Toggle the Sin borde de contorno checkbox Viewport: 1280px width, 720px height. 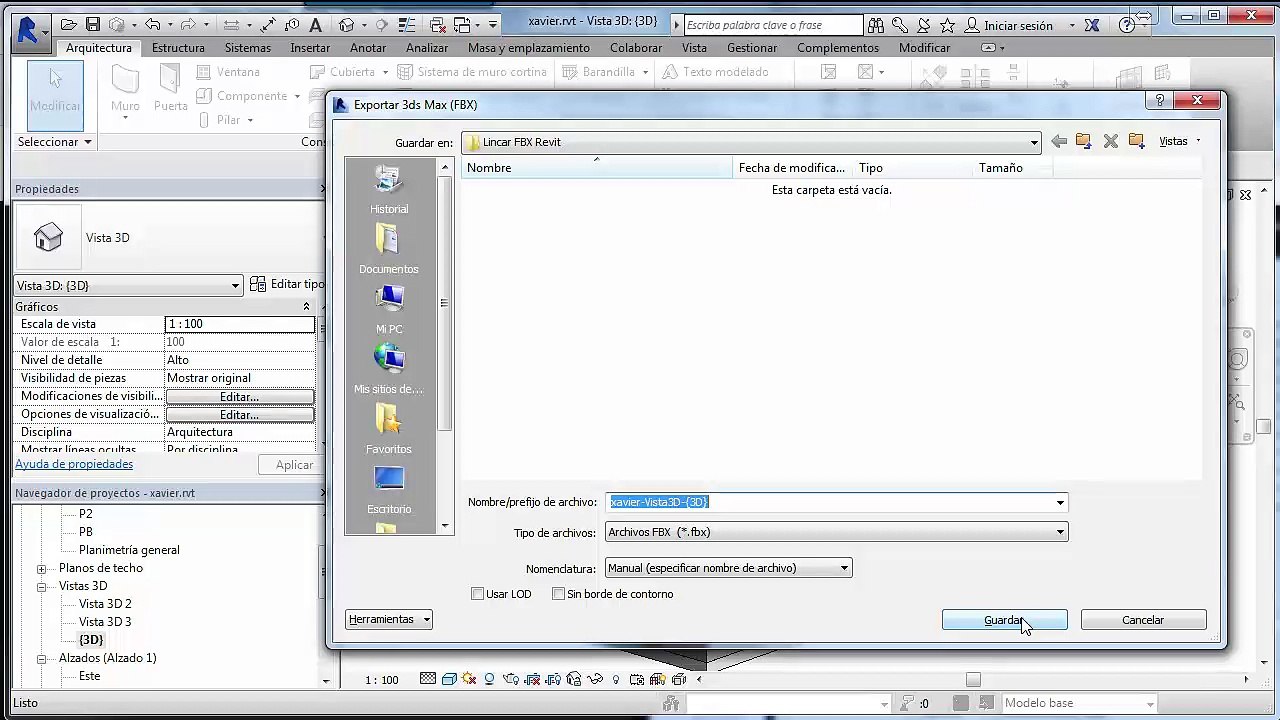click(x=559, y=594)
